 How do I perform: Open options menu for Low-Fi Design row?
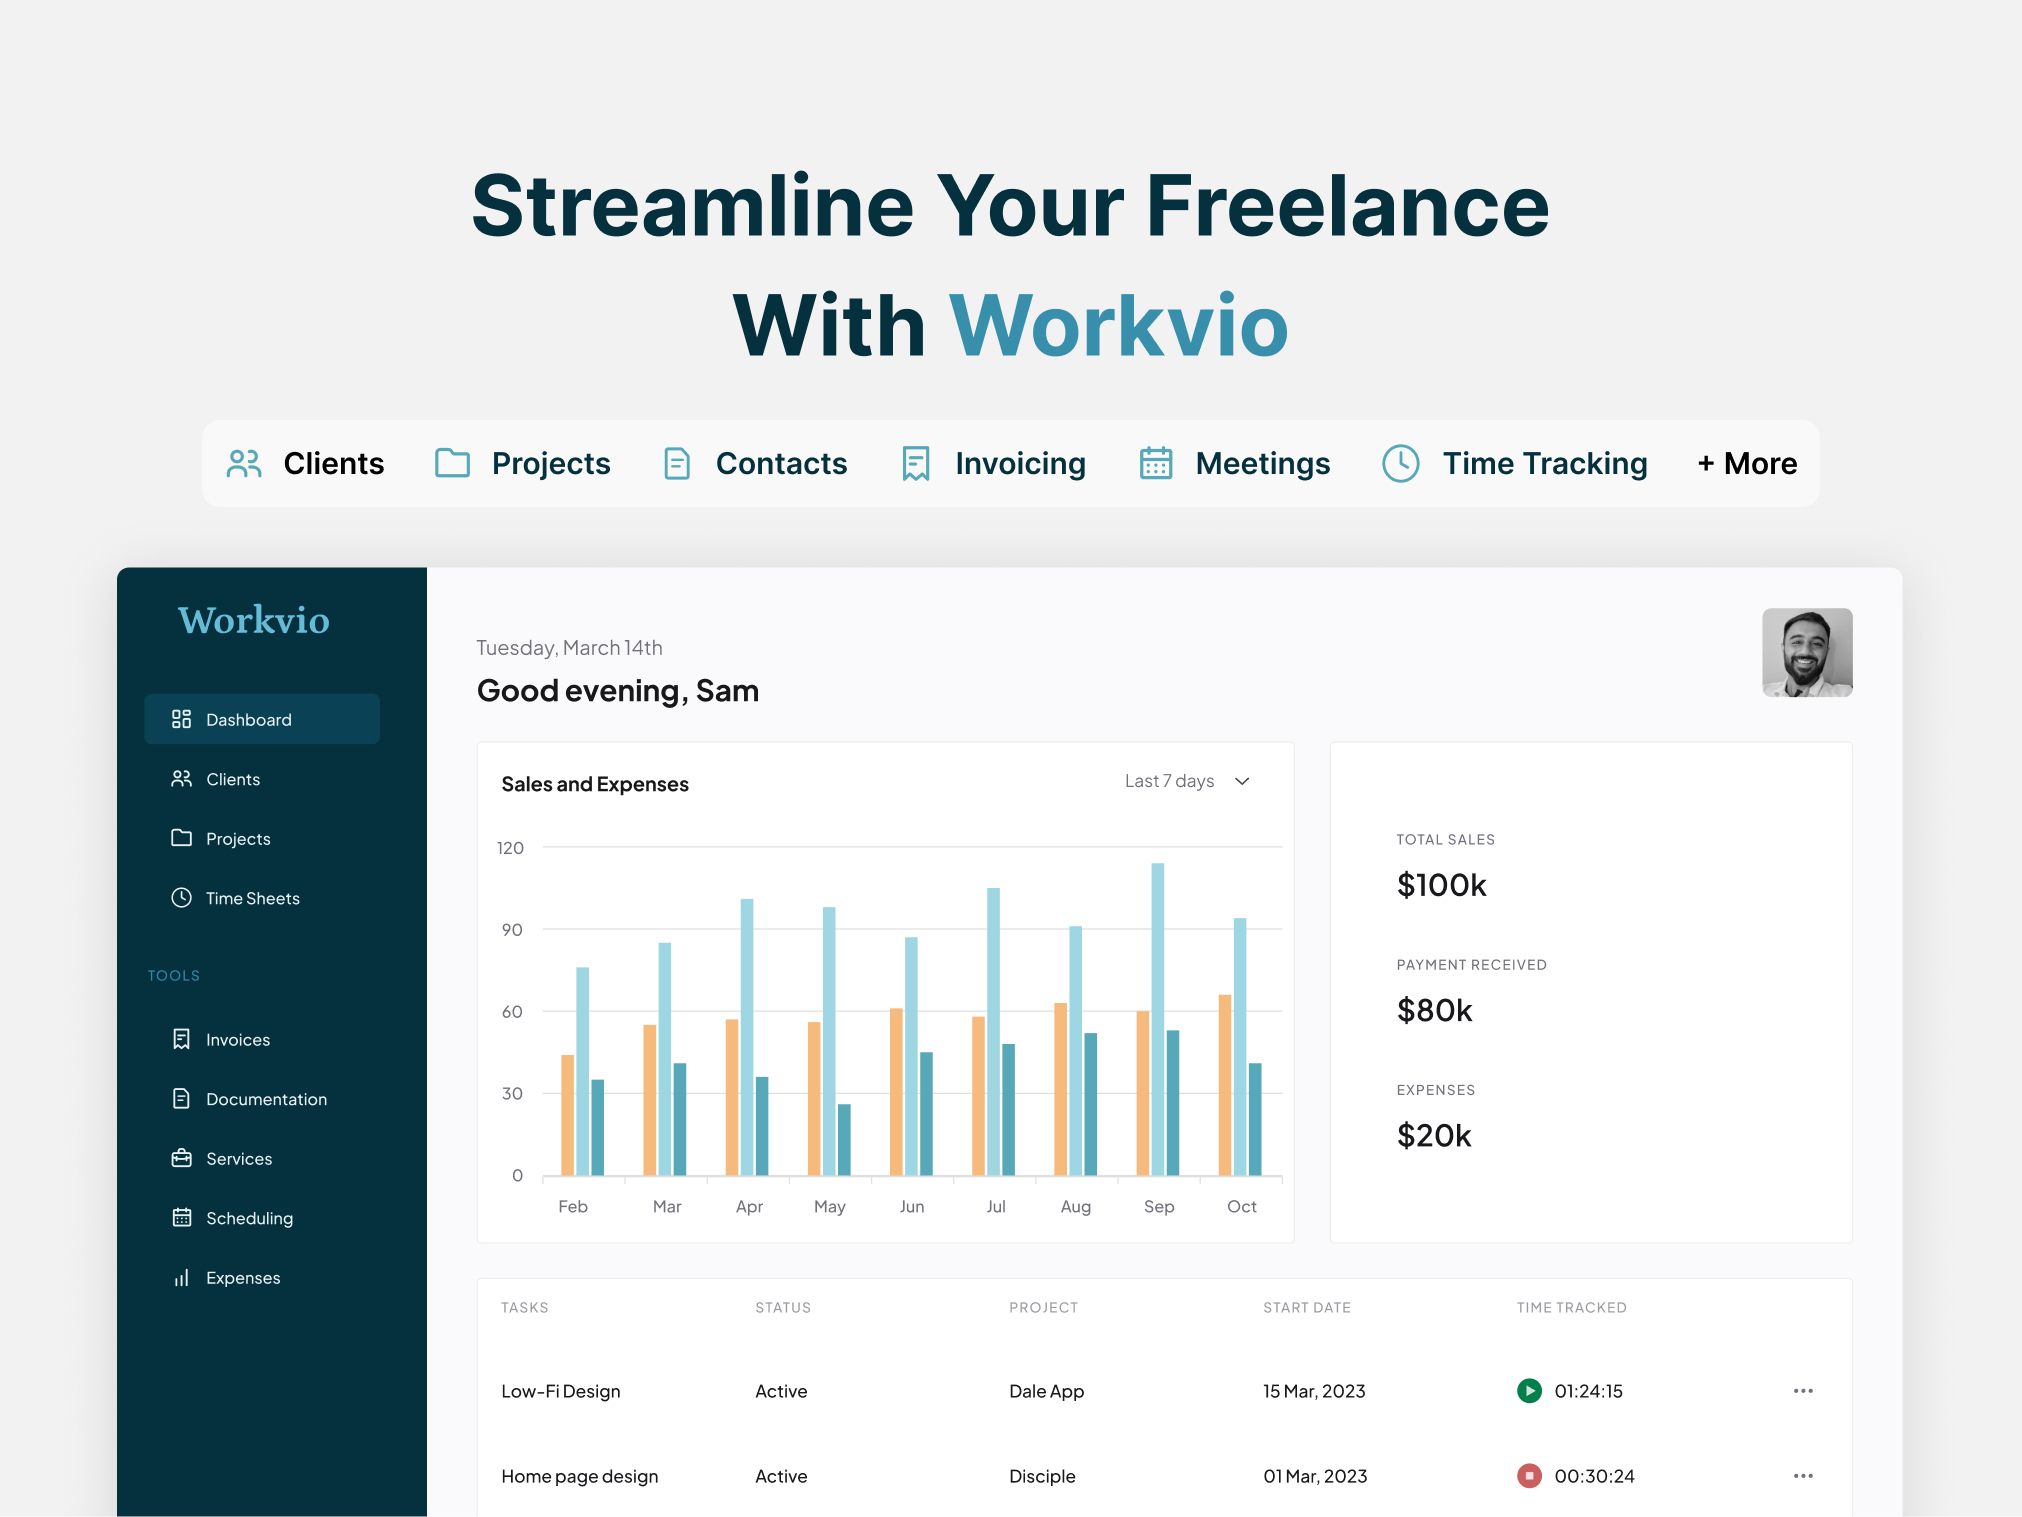(x=1803, y=1390)
